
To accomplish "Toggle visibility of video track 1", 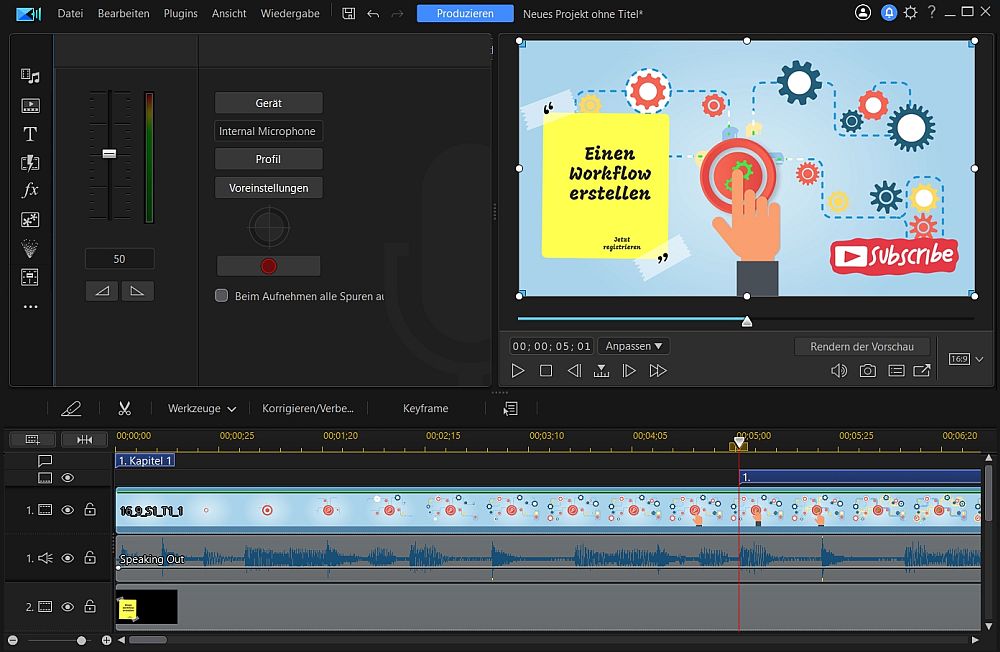I will coord(68,510).
